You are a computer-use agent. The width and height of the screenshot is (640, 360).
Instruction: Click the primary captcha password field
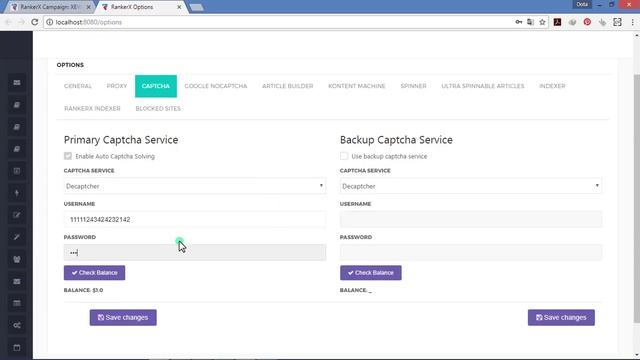pos(195,253)
